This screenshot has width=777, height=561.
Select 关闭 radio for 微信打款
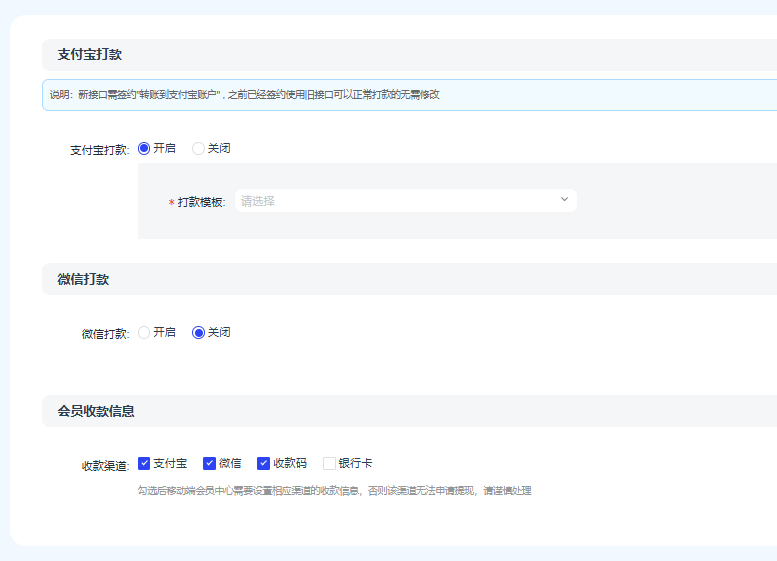coord(198,332)
